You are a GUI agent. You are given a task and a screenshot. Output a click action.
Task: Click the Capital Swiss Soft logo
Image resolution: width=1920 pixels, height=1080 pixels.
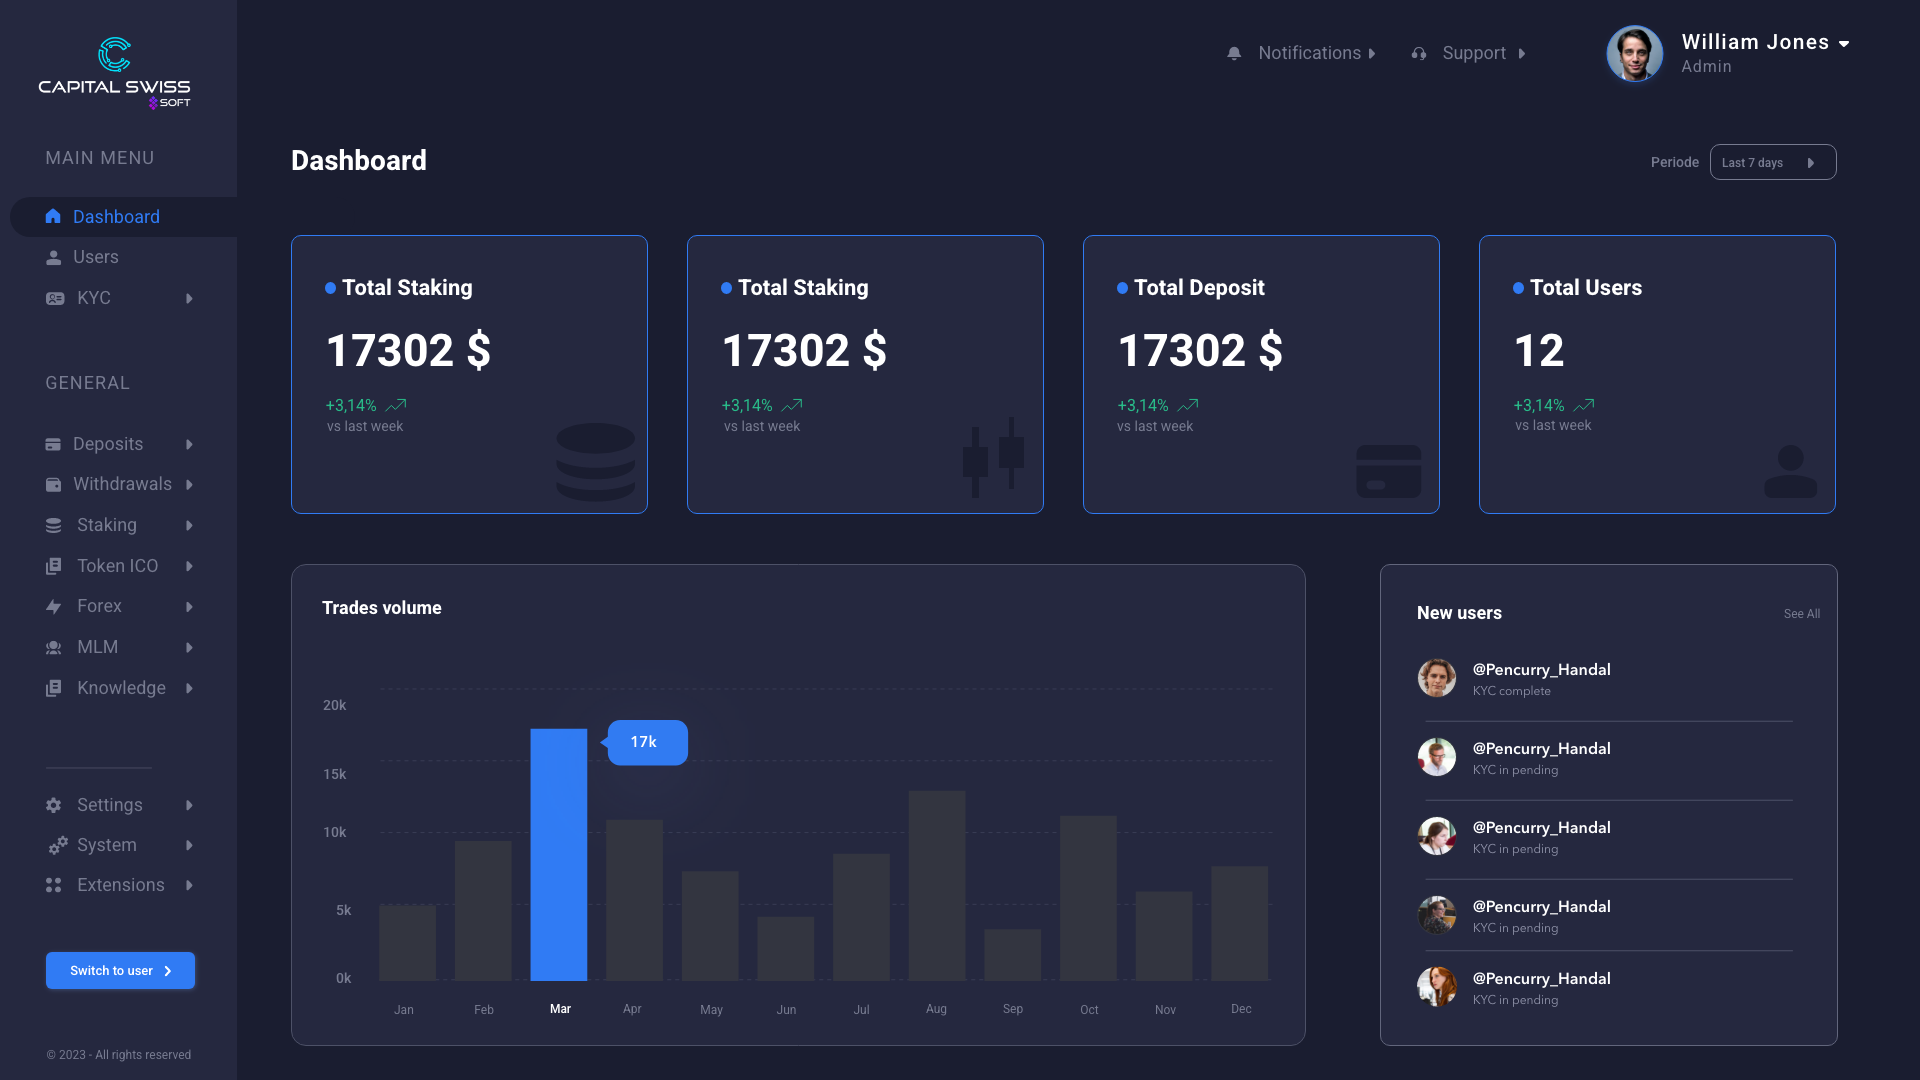[114, 73]
